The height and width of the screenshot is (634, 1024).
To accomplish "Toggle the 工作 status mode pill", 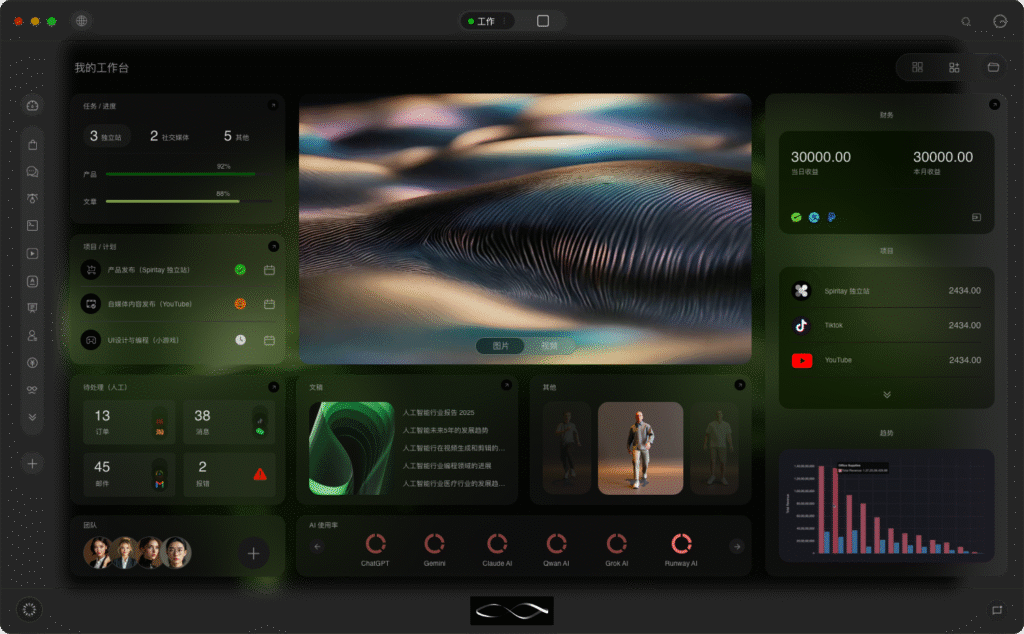I will pyautogui.click(x=488, y=21).
